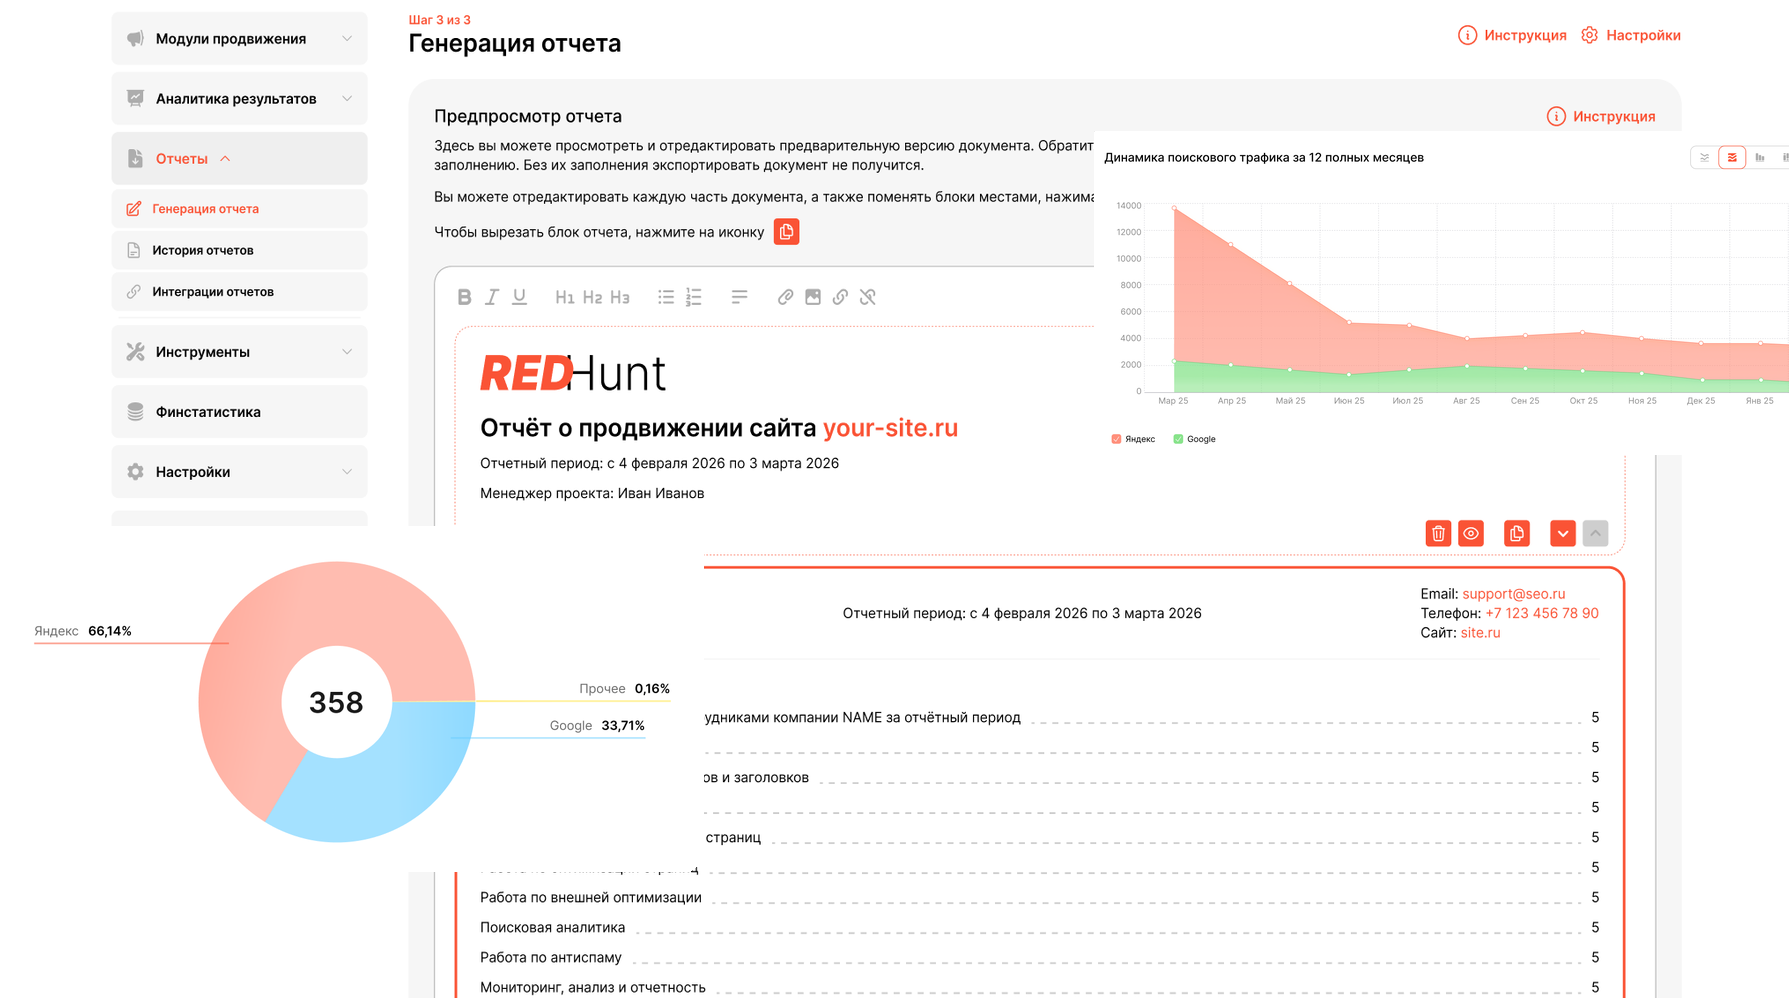Open the Финстатистика section
The image size is (1789, 998).
click(239, 411)
